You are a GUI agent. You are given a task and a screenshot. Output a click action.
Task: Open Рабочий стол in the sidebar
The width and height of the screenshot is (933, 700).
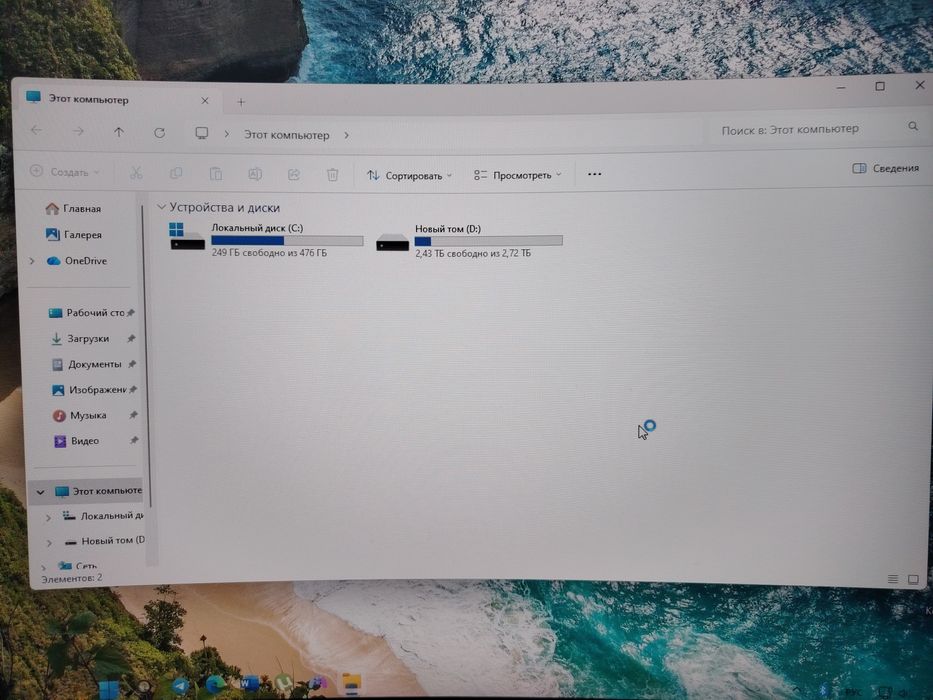click(87, 312)
